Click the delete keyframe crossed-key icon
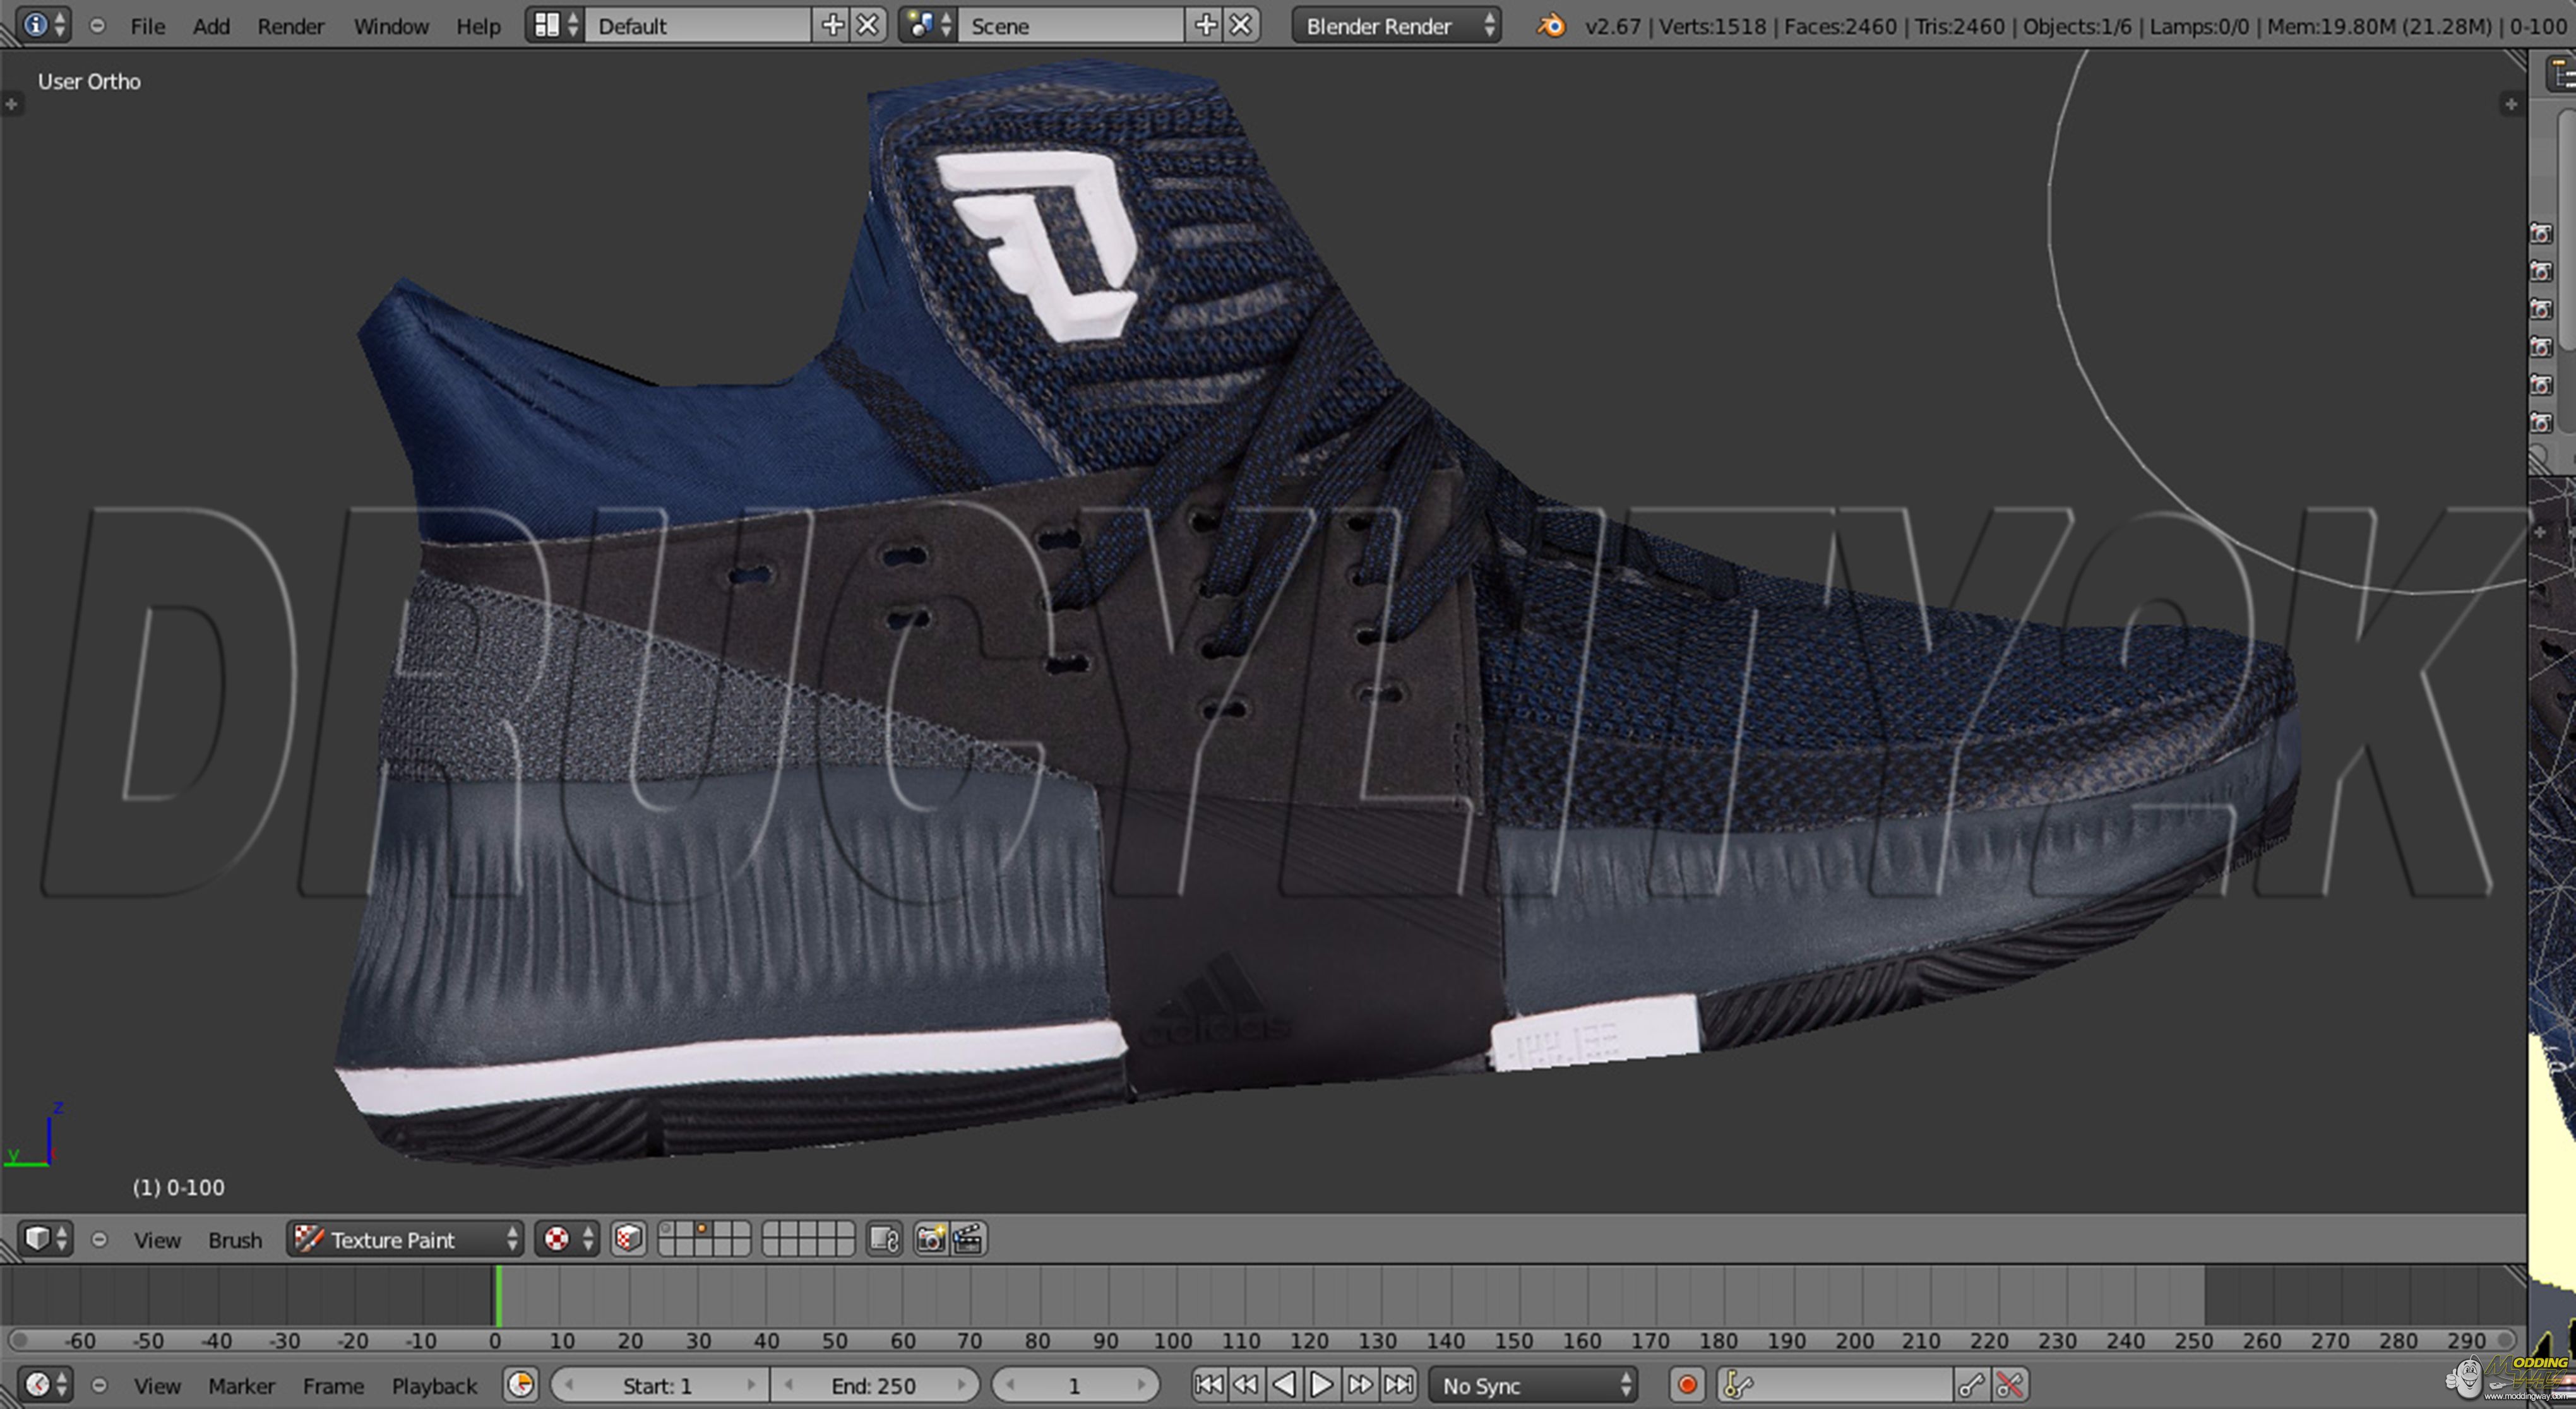 point(2009,1386)
